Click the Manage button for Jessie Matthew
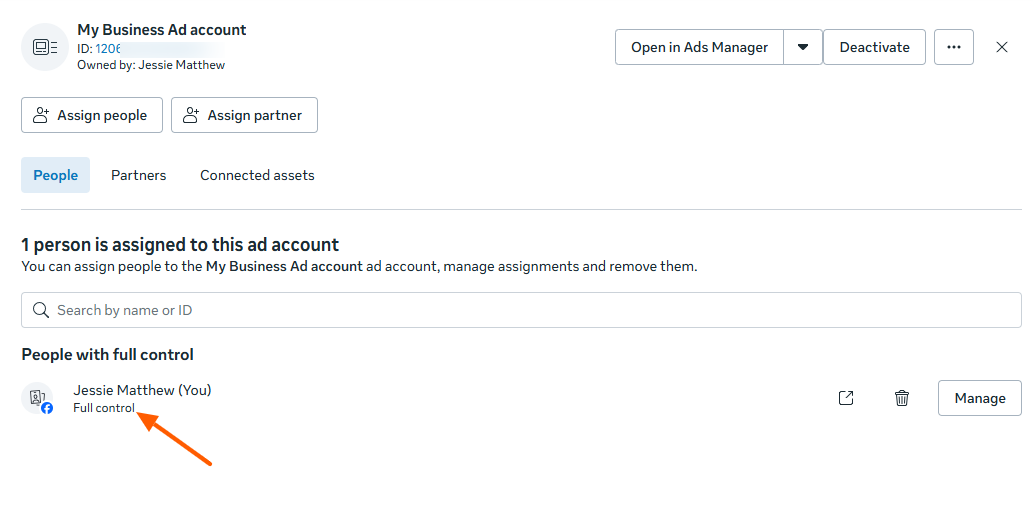Viewport: 1033px width, 505px height. tap(979, 398)
